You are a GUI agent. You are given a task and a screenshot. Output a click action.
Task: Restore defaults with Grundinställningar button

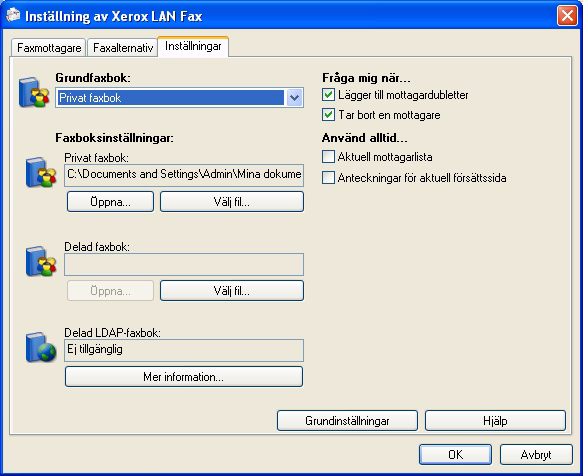click(347, 421)
